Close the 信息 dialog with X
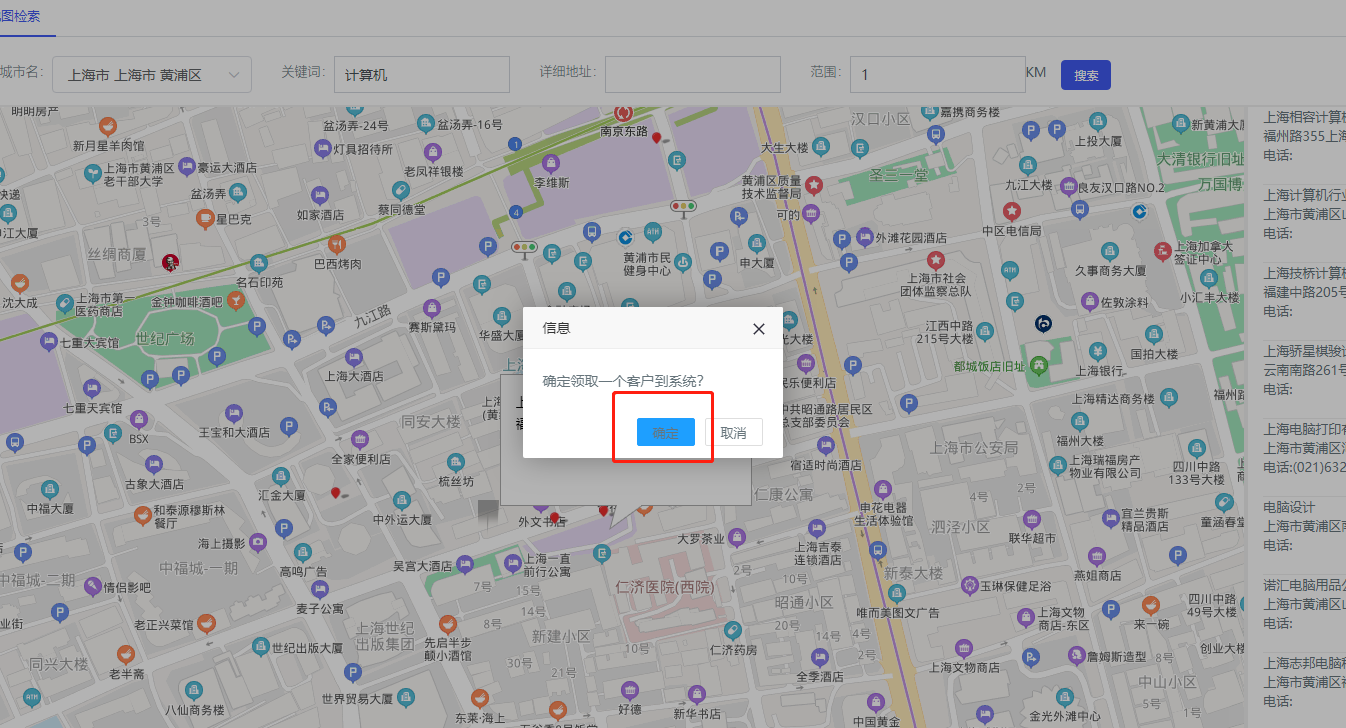 tap(758, 328)
